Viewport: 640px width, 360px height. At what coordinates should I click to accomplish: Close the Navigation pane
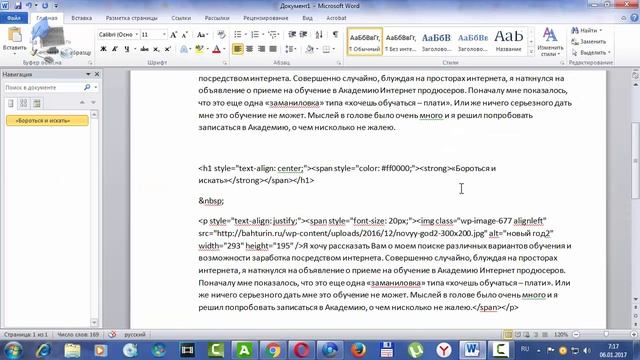click(97, 74)
